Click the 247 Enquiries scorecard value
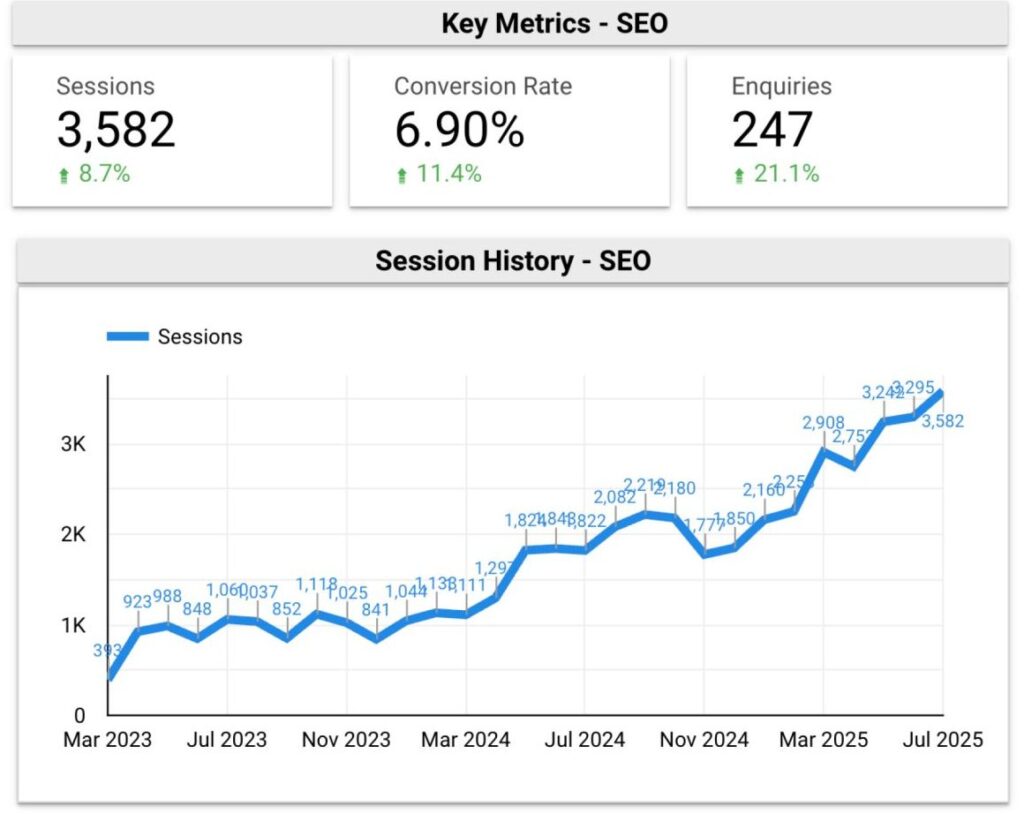 tap(772, 130)
